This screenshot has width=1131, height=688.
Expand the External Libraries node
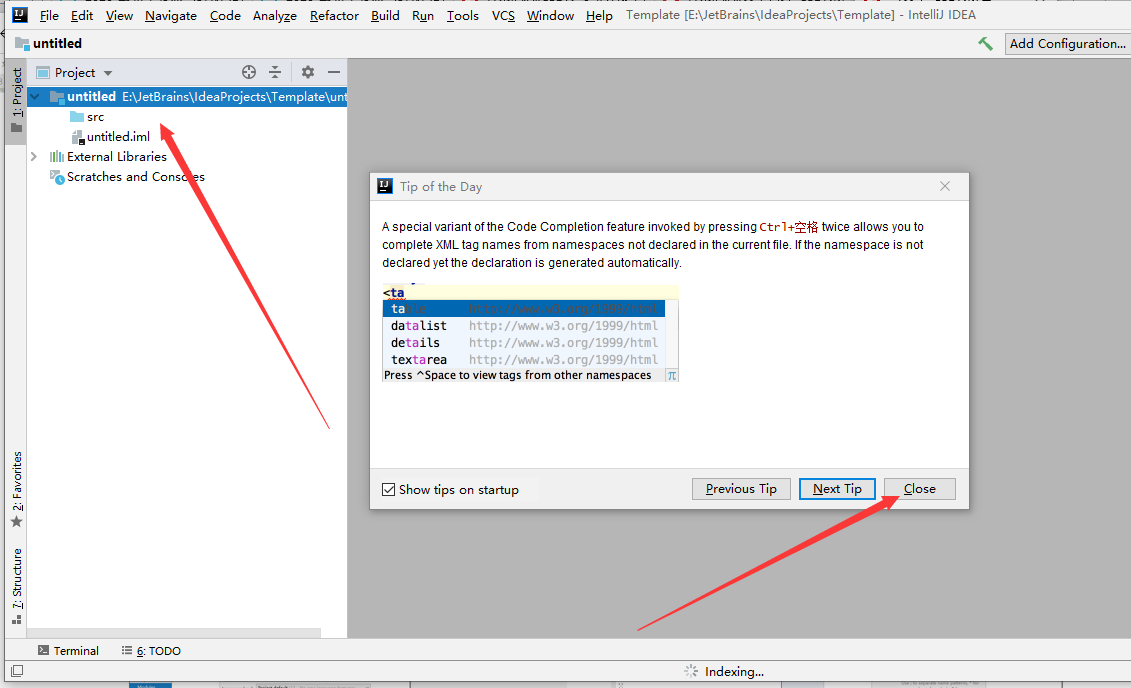(x=34, y=156)
